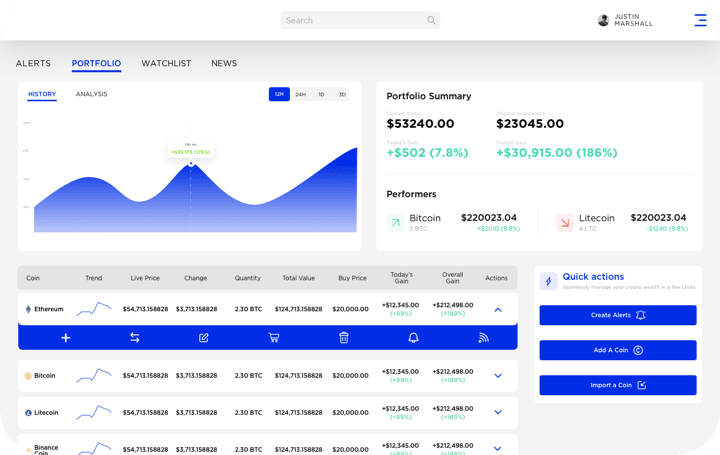The width and height of the screenshot is (720, 455).
Task: Click the trash delete icon for Ethereum
Action: coord(343,338)
